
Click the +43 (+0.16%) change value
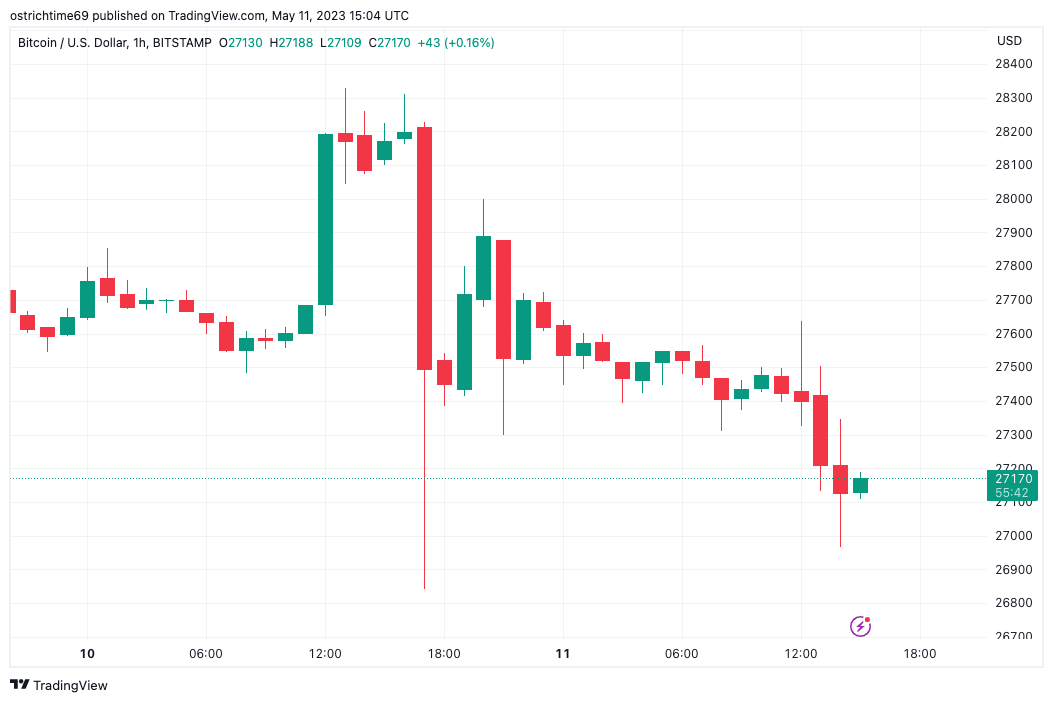pos(456,43)
